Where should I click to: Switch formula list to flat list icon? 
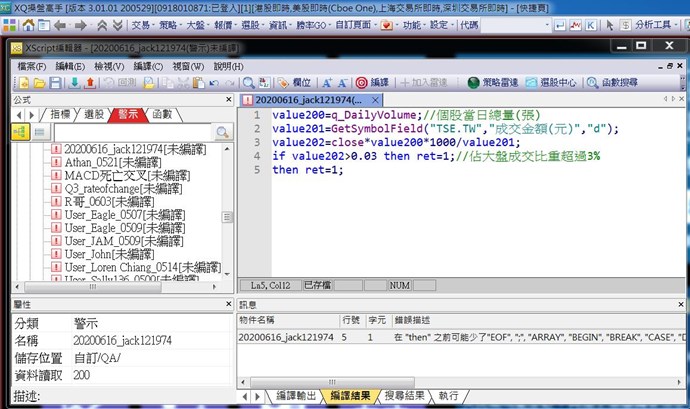coord(38,132)
